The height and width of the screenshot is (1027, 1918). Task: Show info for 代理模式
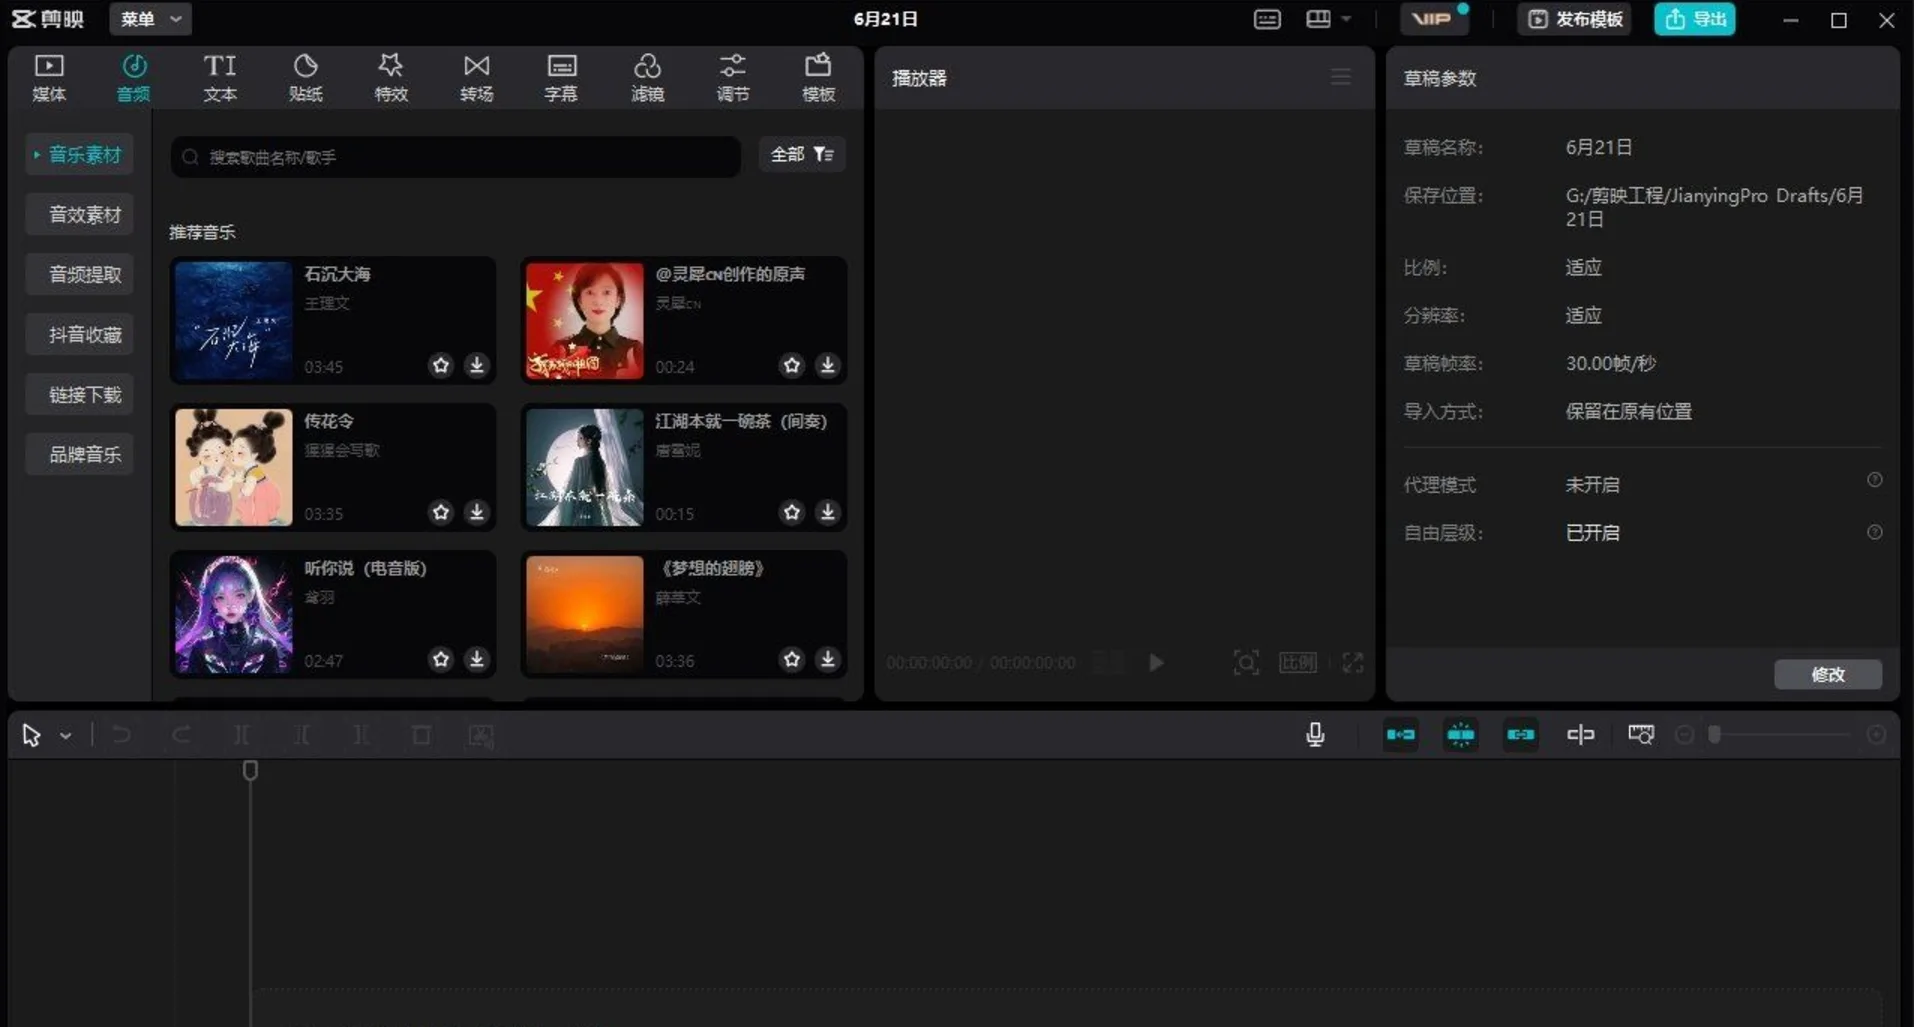(1875, 480)
